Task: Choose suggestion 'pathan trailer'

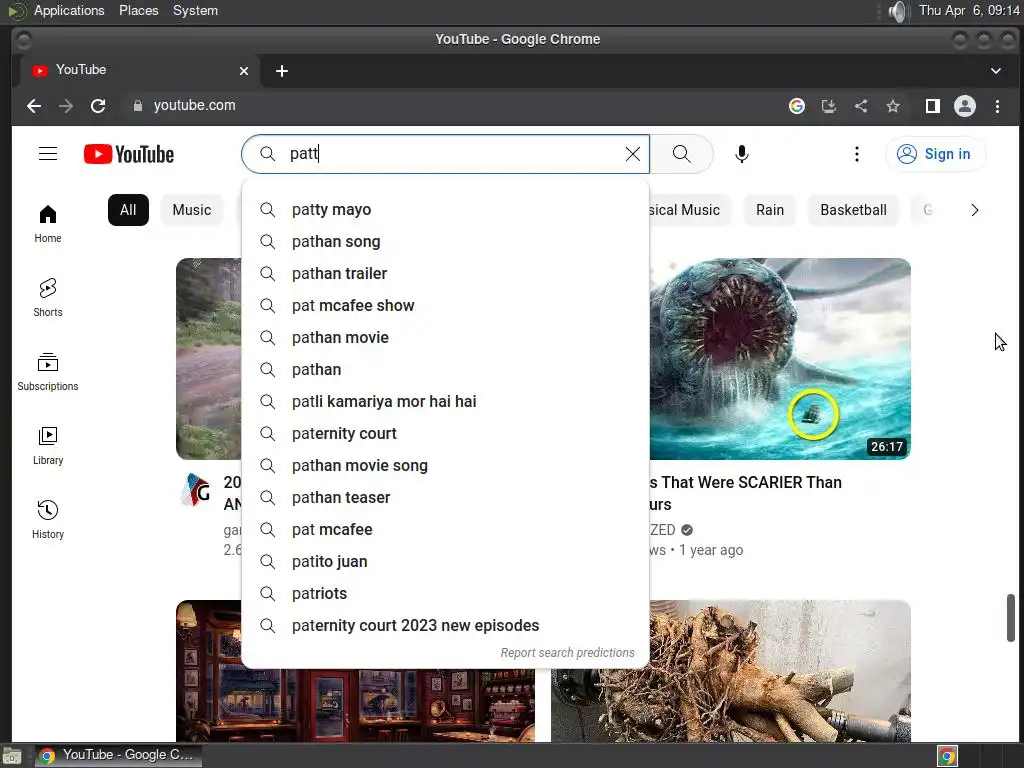Action: (445, 274)
